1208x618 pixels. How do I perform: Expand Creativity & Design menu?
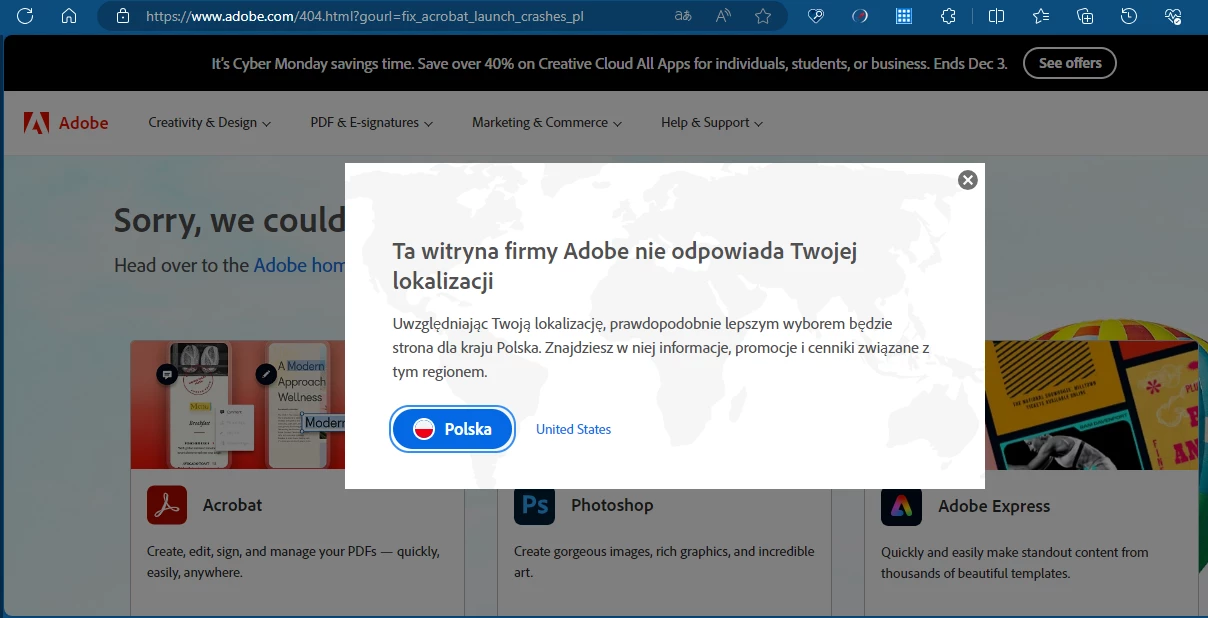[210, 123]
